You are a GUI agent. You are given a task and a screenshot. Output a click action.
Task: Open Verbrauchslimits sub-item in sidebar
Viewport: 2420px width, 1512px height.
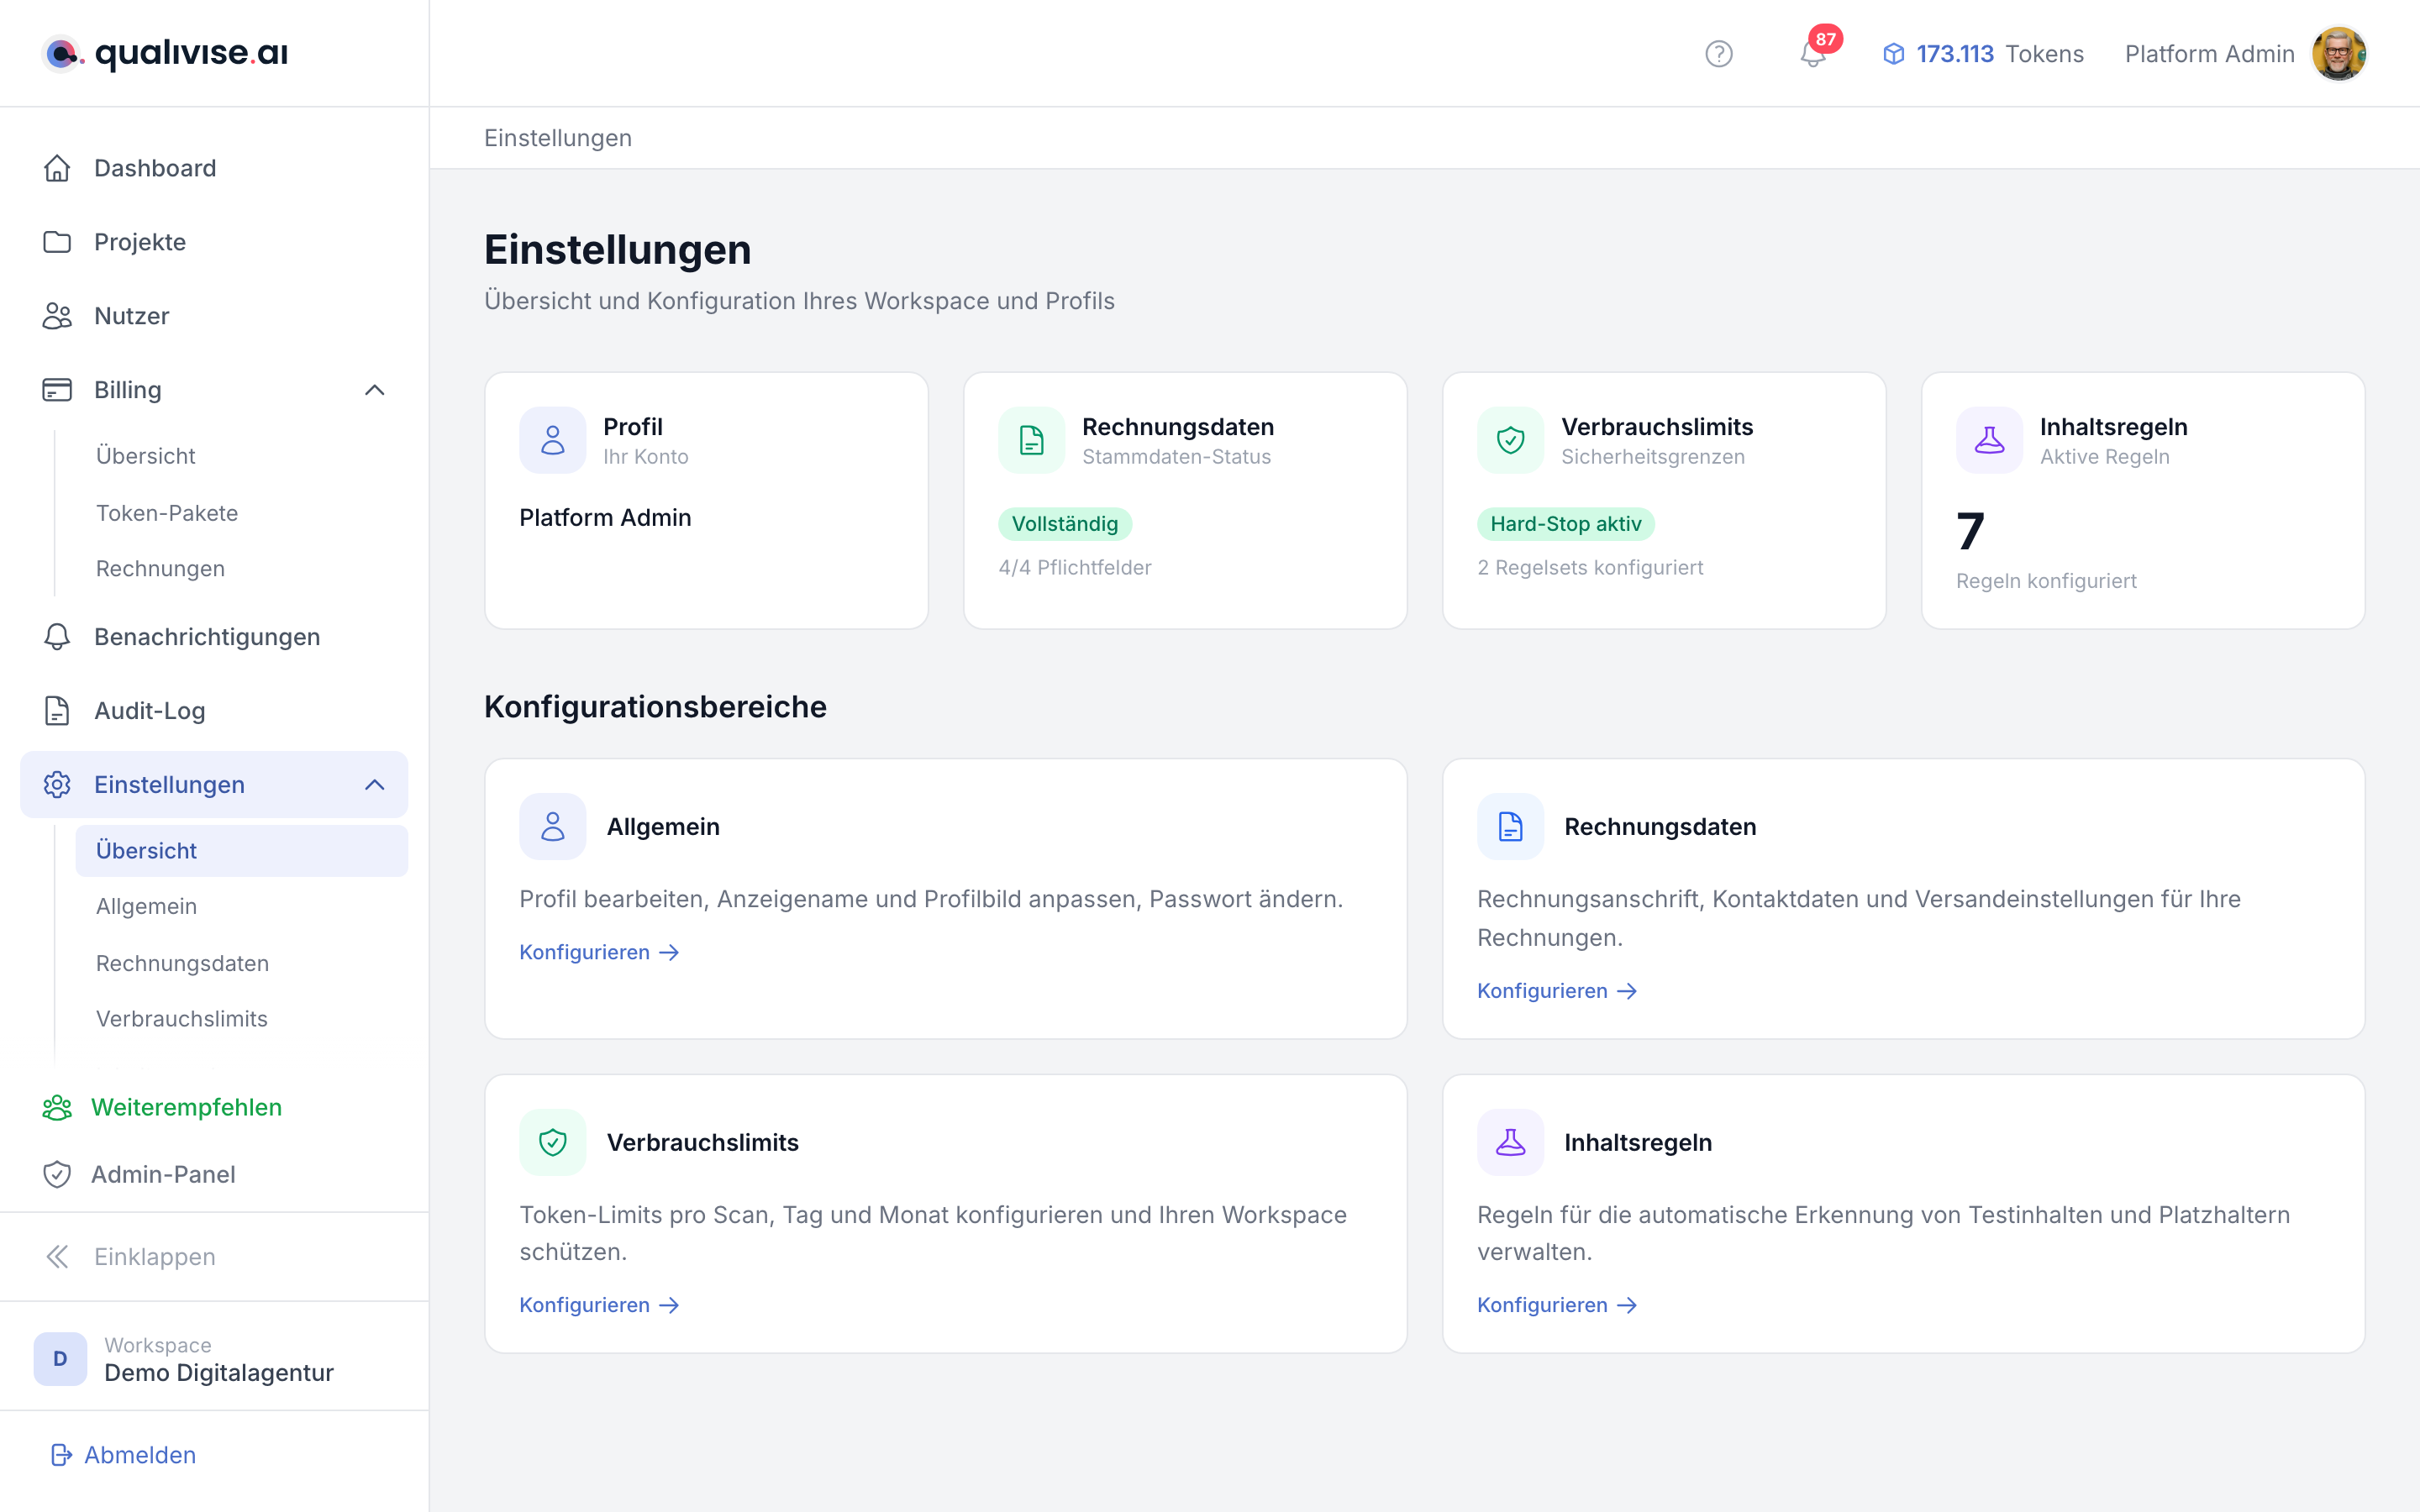(x=241, y=1019)
